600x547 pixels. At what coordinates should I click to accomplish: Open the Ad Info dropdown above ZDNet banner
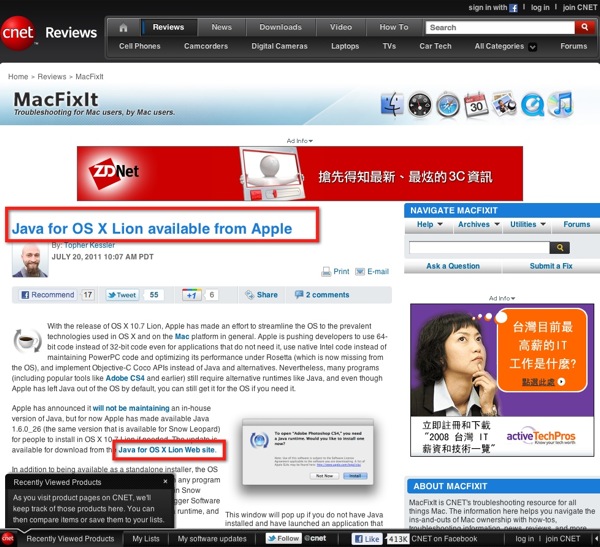click(x=300, y=141)
